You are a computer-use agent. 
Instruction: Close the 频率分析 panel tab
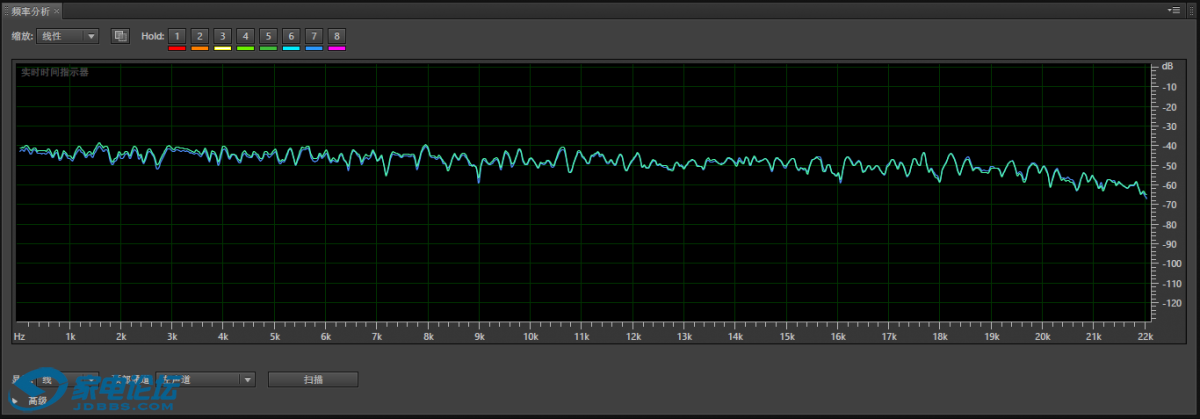point(56,10)
